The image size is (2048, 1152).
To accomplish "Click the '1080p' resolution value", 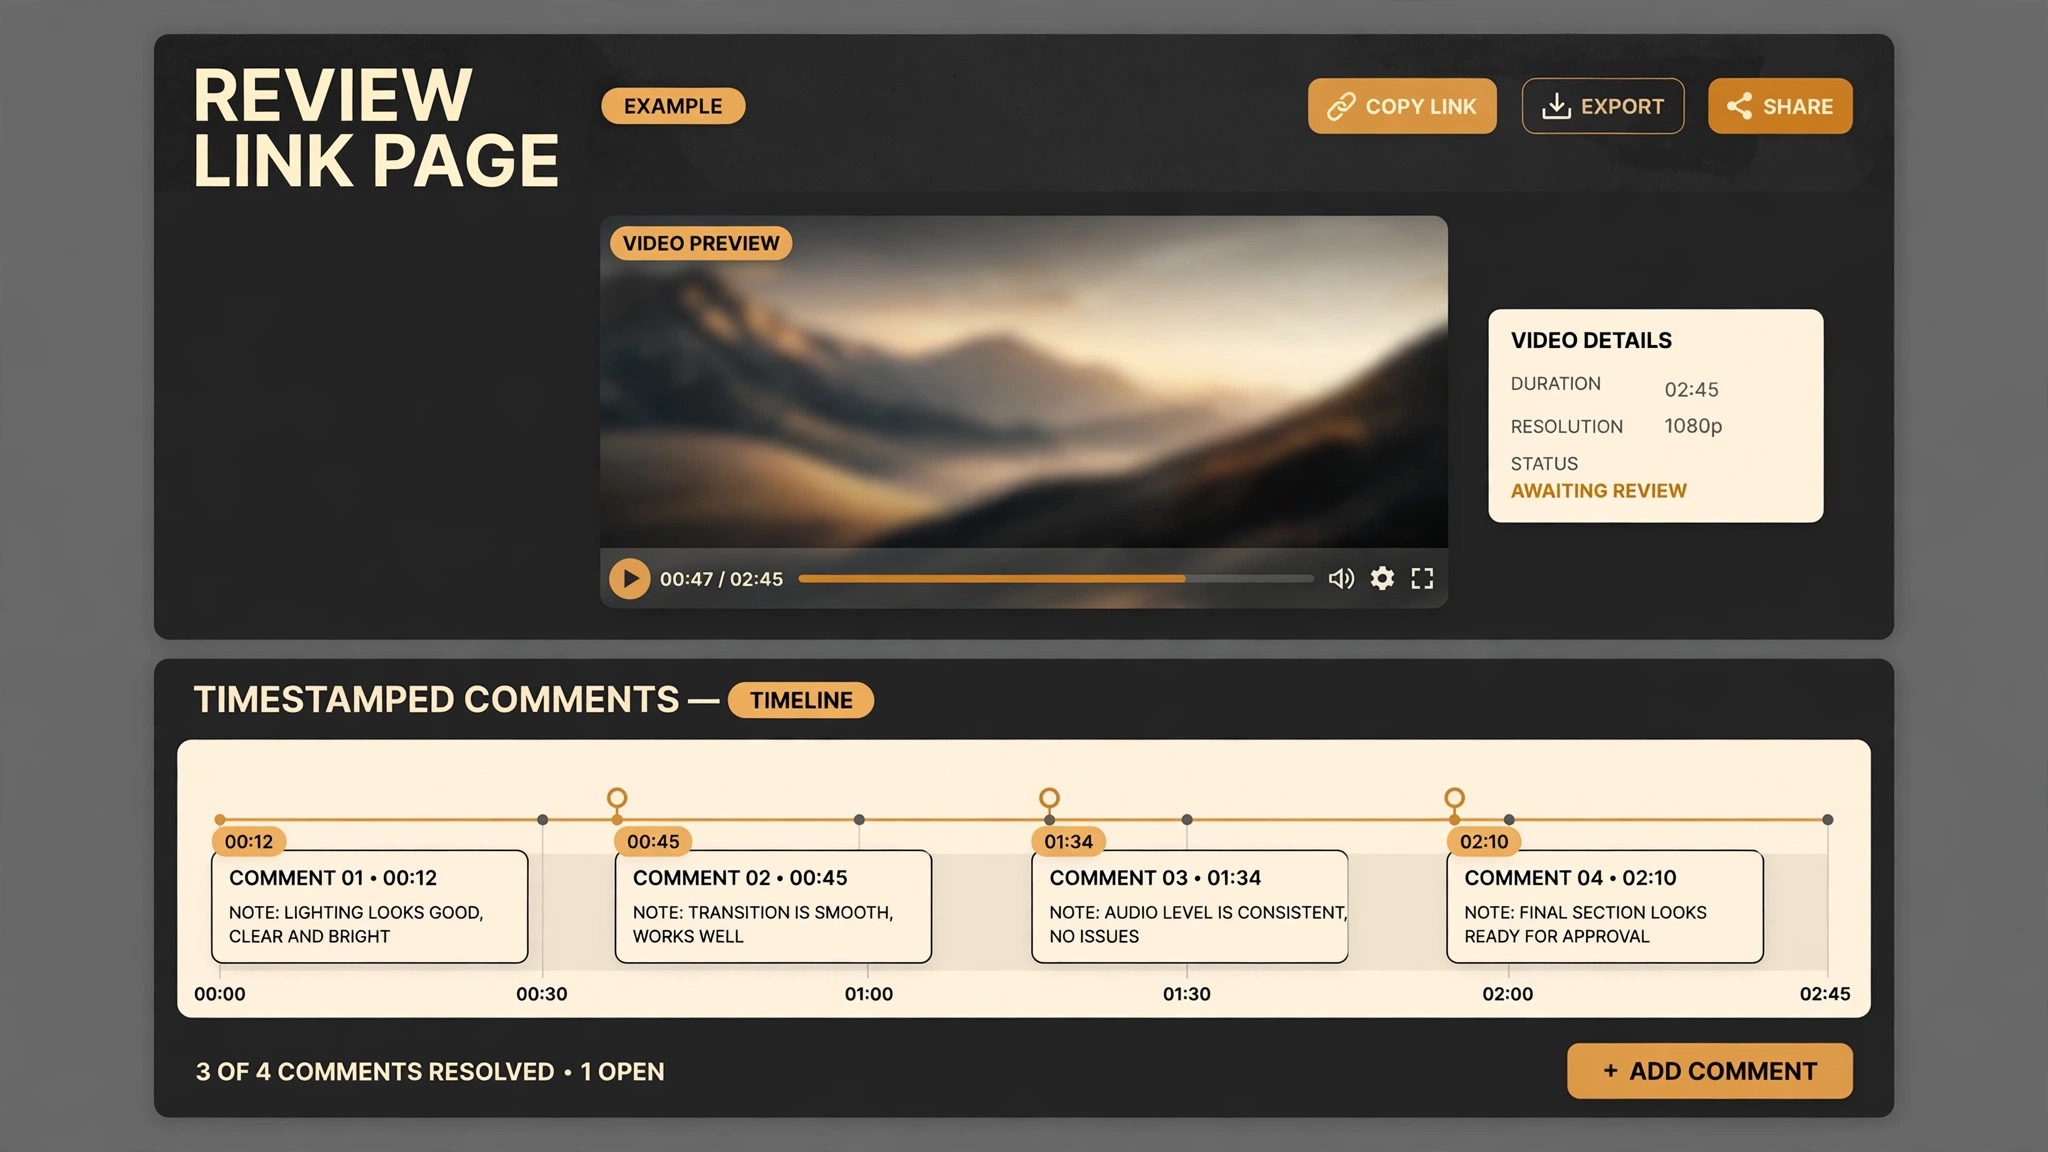I will click(1693, 426).
